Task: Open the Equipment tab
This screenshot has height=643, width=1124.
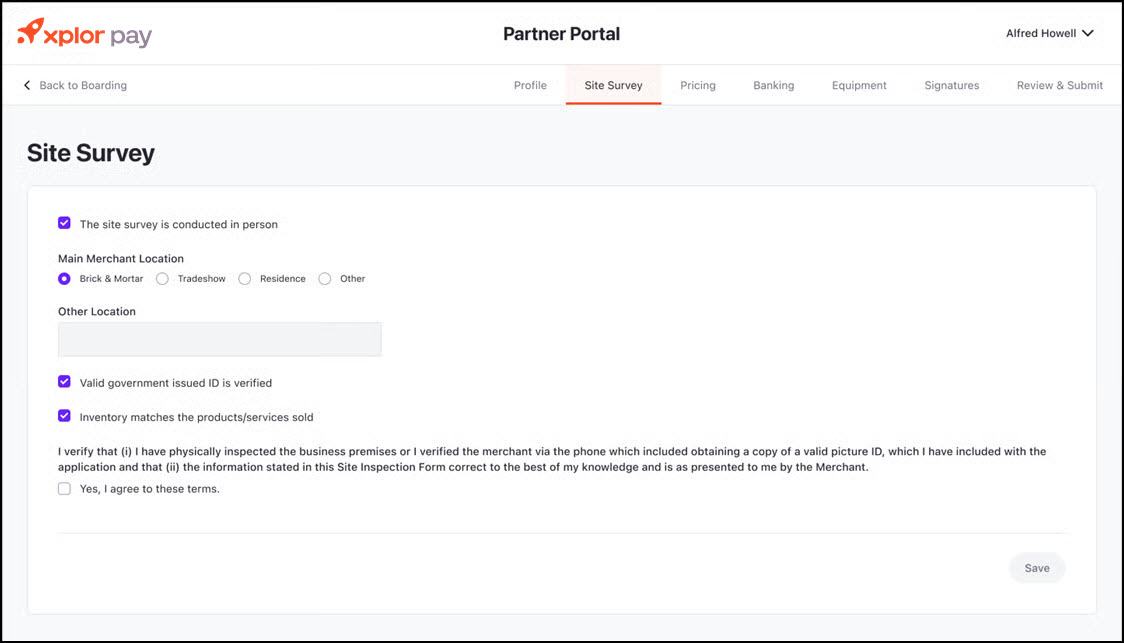Action: [859, 86]
